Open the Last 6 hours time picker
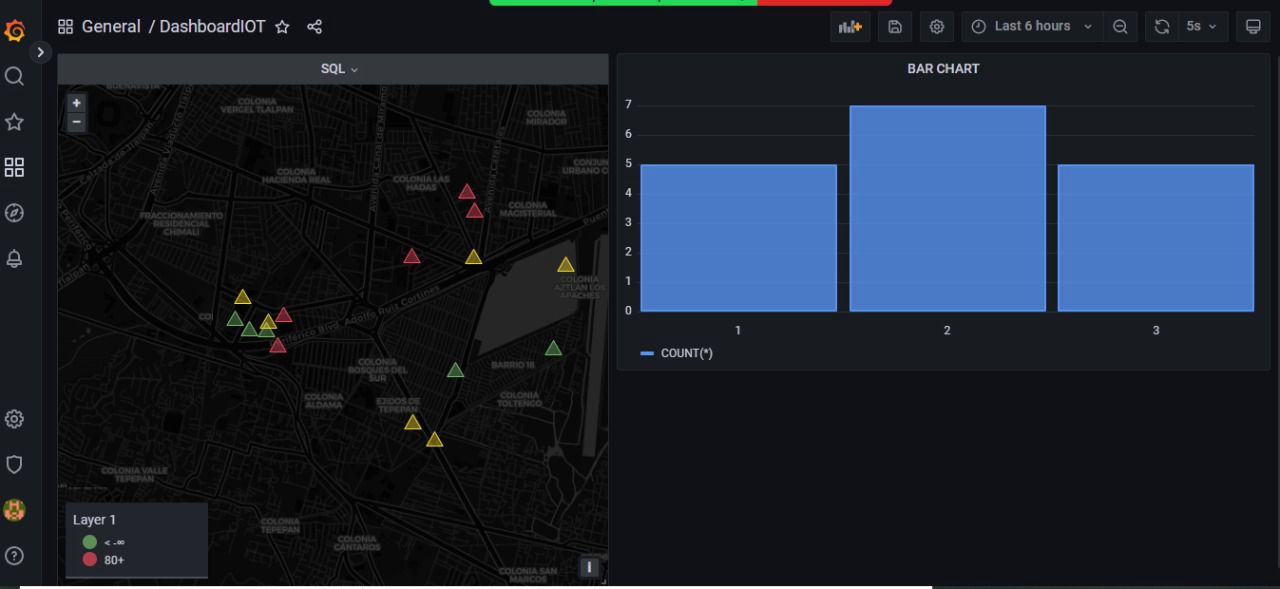Viewport: 1280px width, 589px height. click(1032, 27)
